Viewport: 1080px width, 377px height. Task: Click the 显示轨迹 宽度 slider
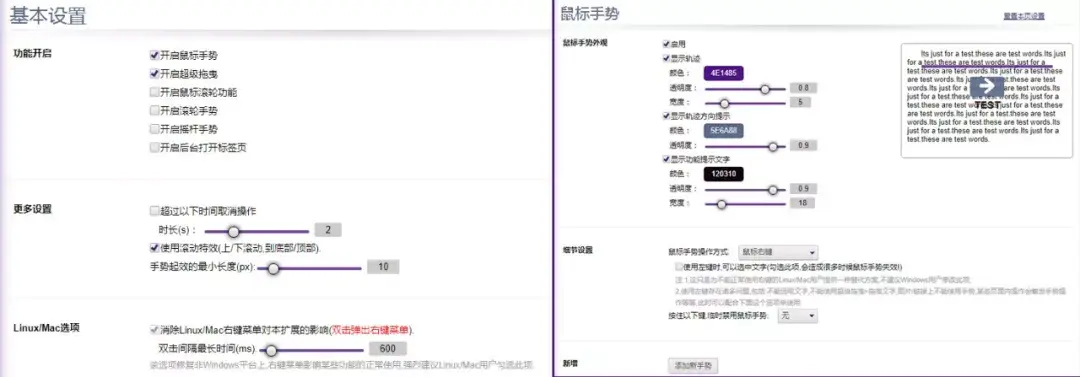(x=745, y=103)
